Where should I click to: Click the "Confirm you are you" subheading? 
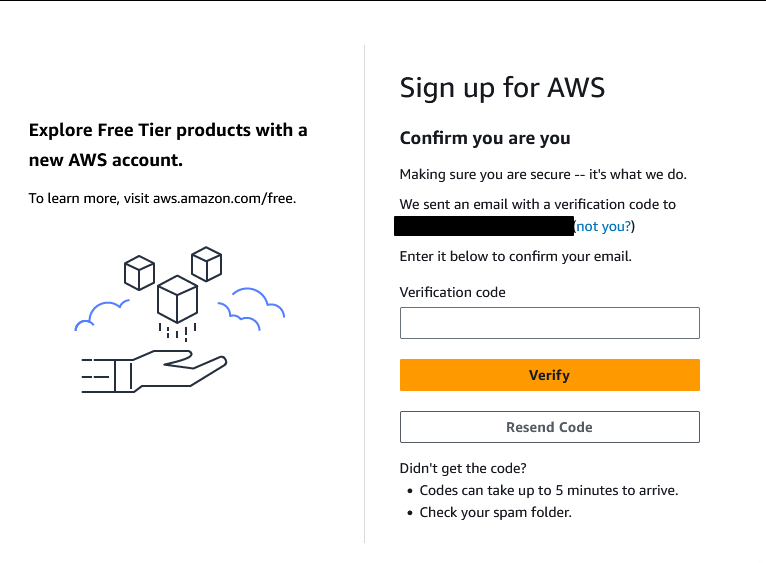(485, 138)
